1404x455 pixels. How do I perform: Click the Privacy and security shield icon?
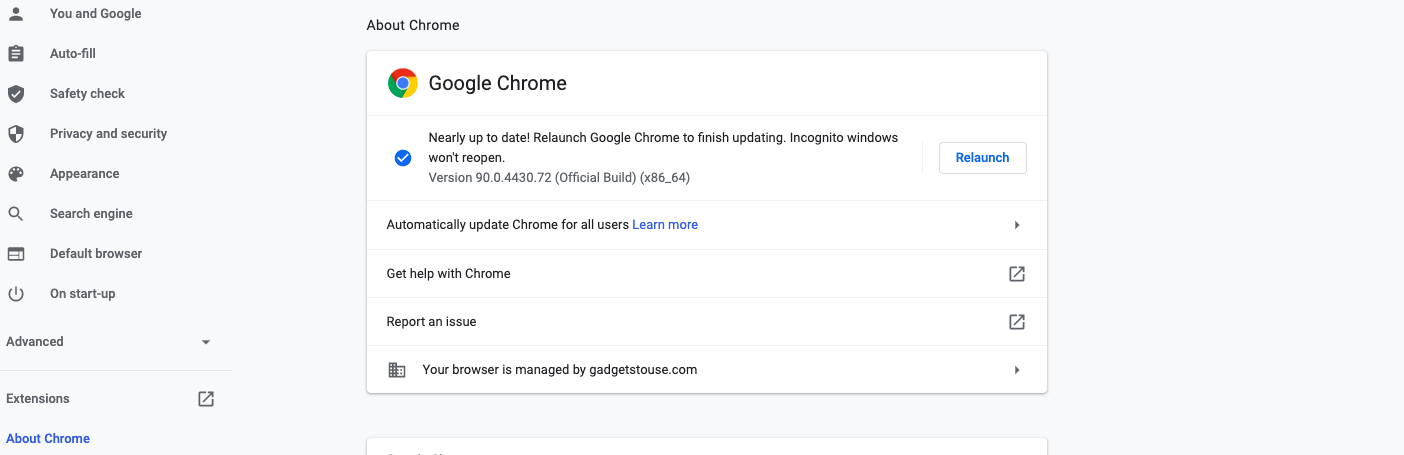(x=15, y=134)
